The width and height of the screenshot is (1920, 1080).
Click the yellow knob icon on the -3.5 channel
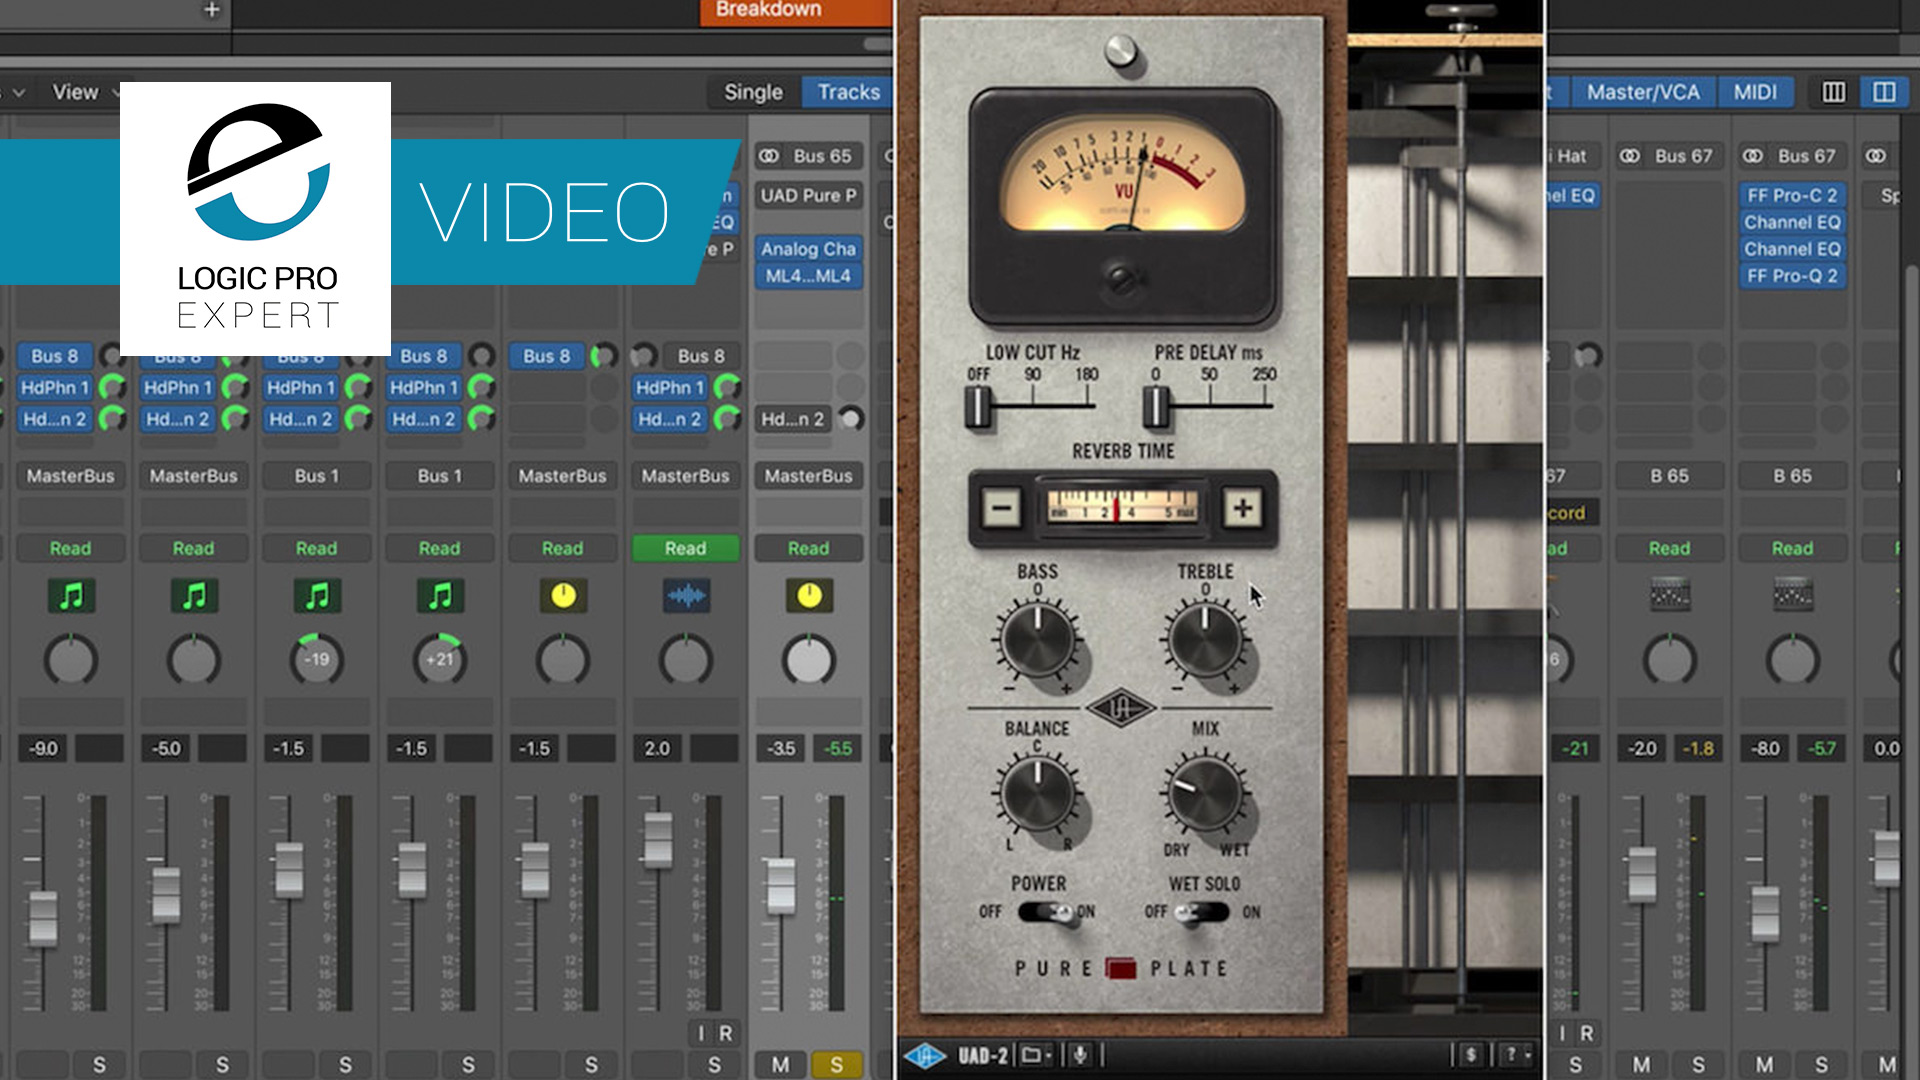tap(809, 596)
